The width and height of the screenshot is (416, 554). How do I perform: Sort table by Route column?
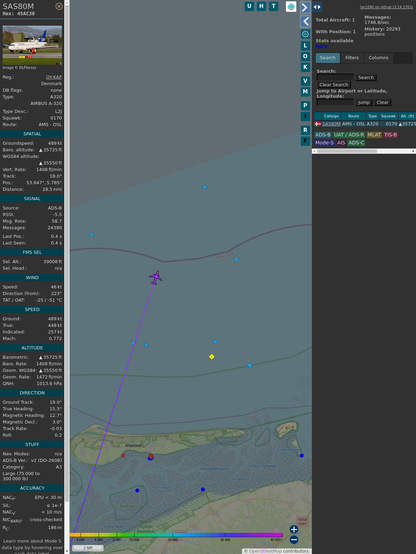(353, 116)
